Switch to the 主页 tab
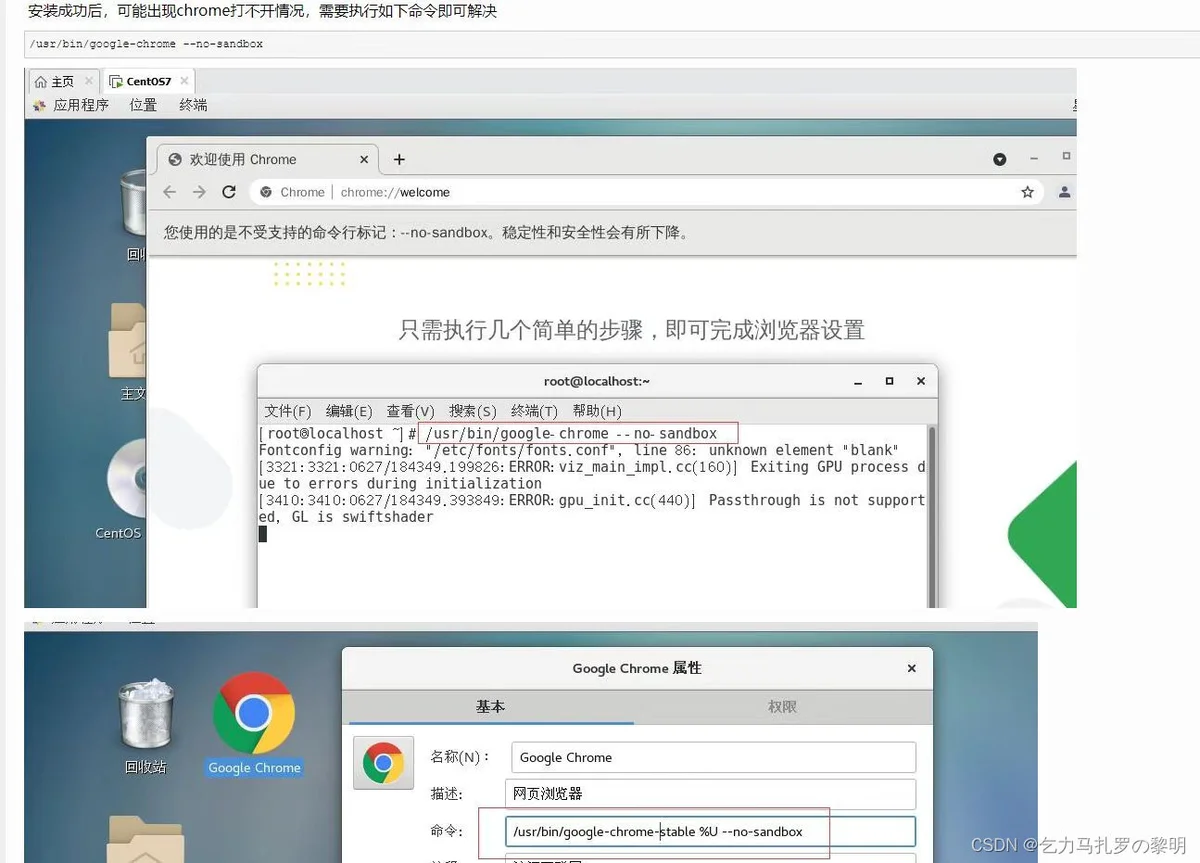Image resolution: width=1200 pixels, height=863 pixels. [x=62, y=81]
